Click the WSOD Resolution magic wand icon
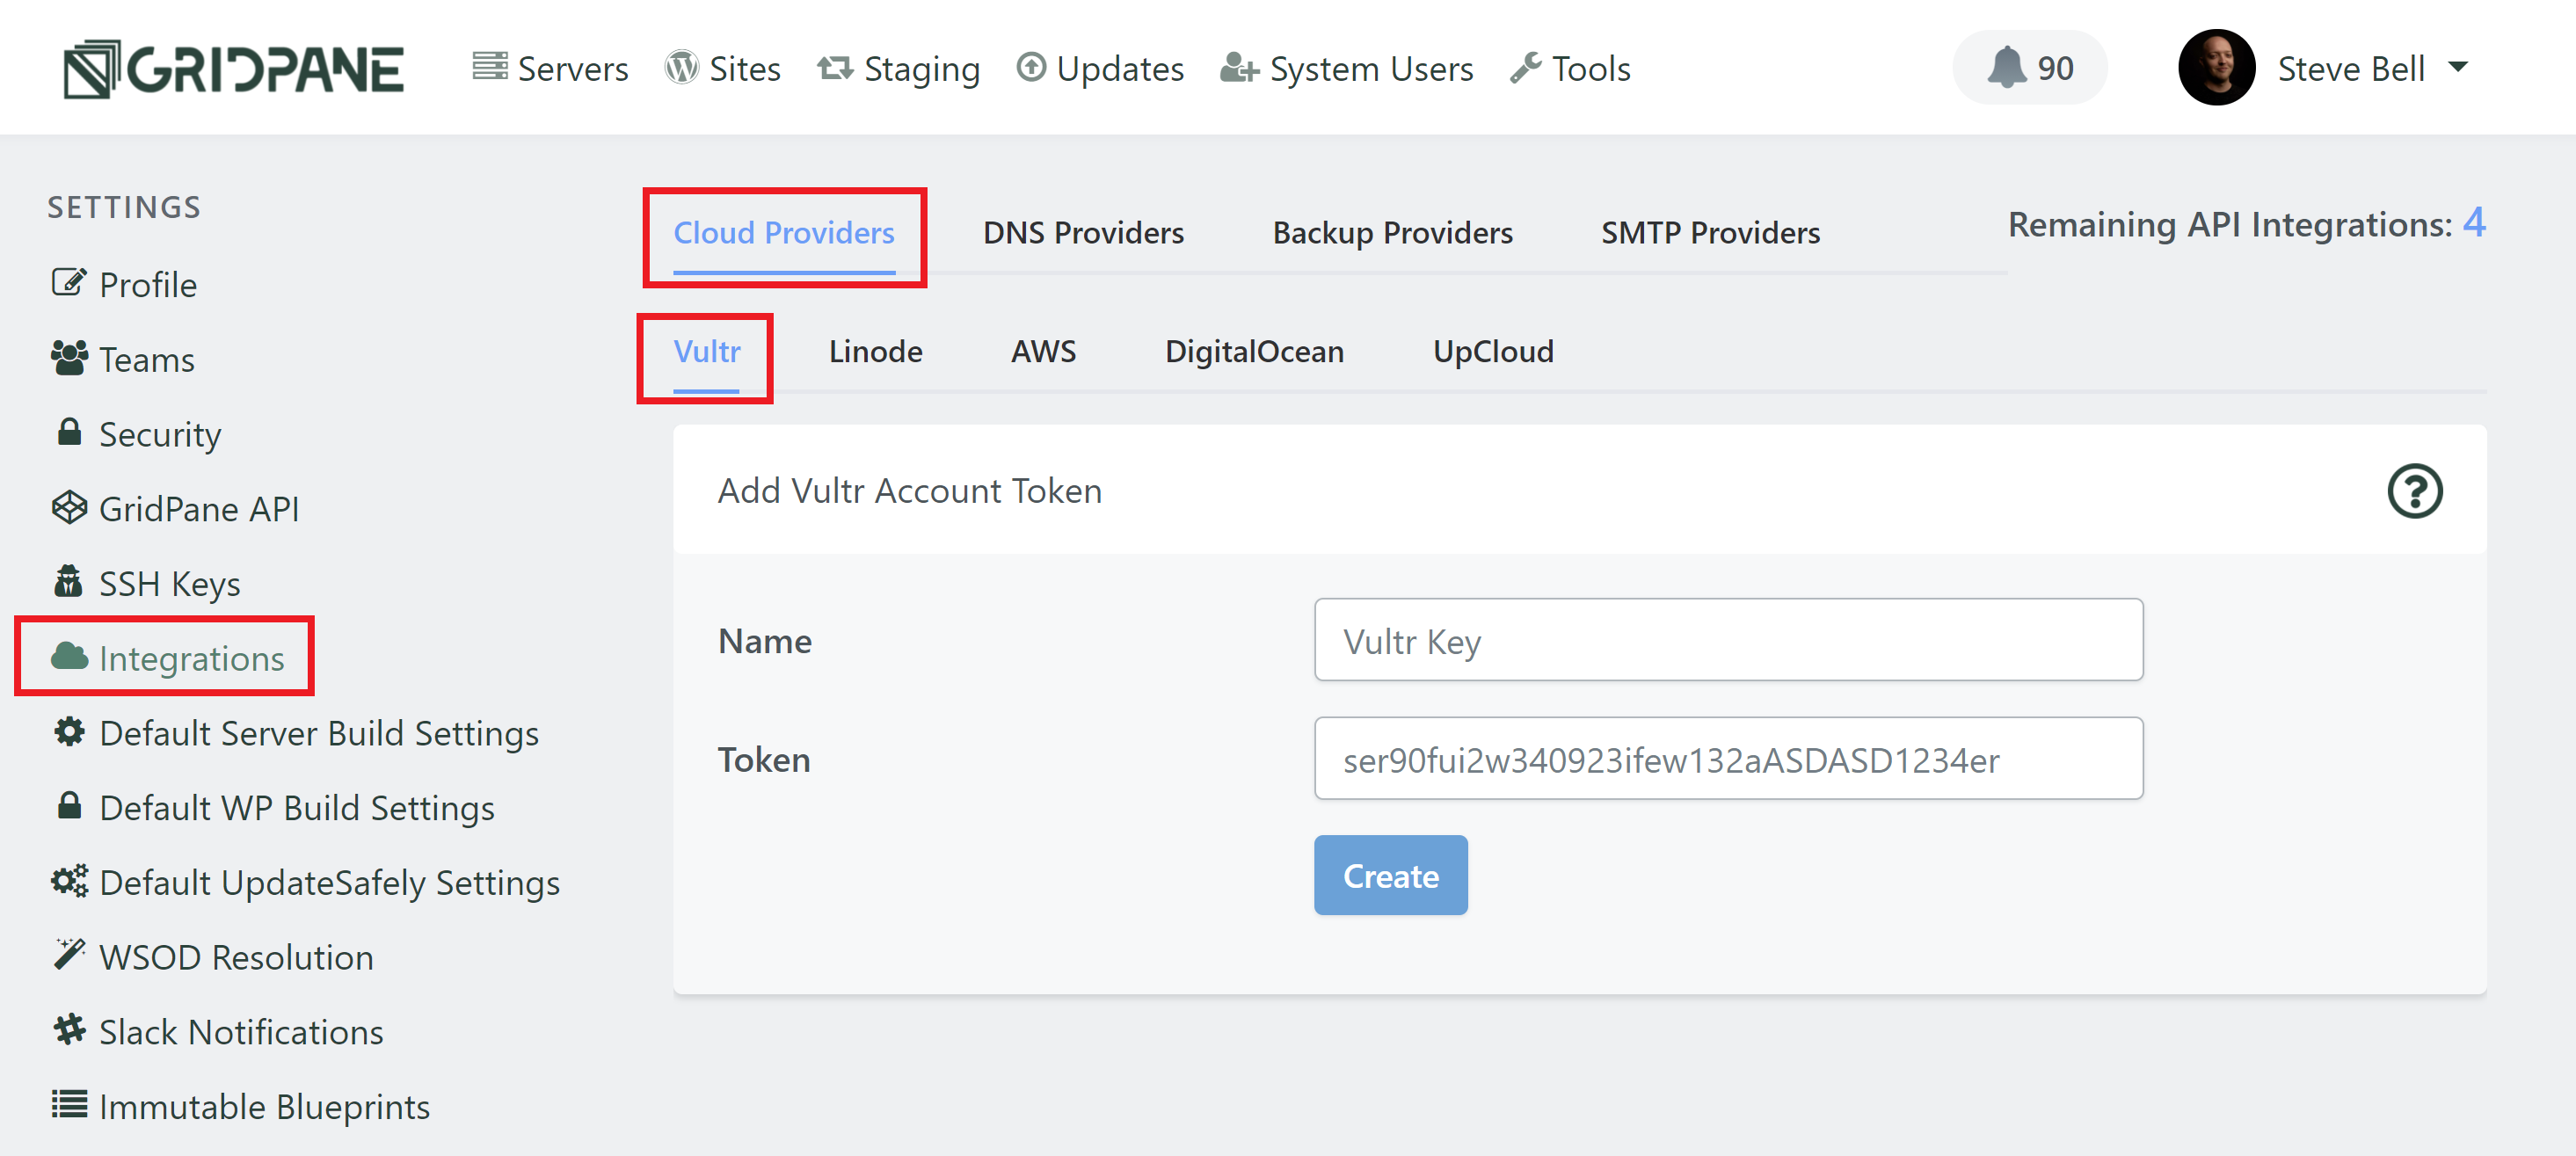The width and height of the screenshot is (2576, 1156). pos(69,954)
